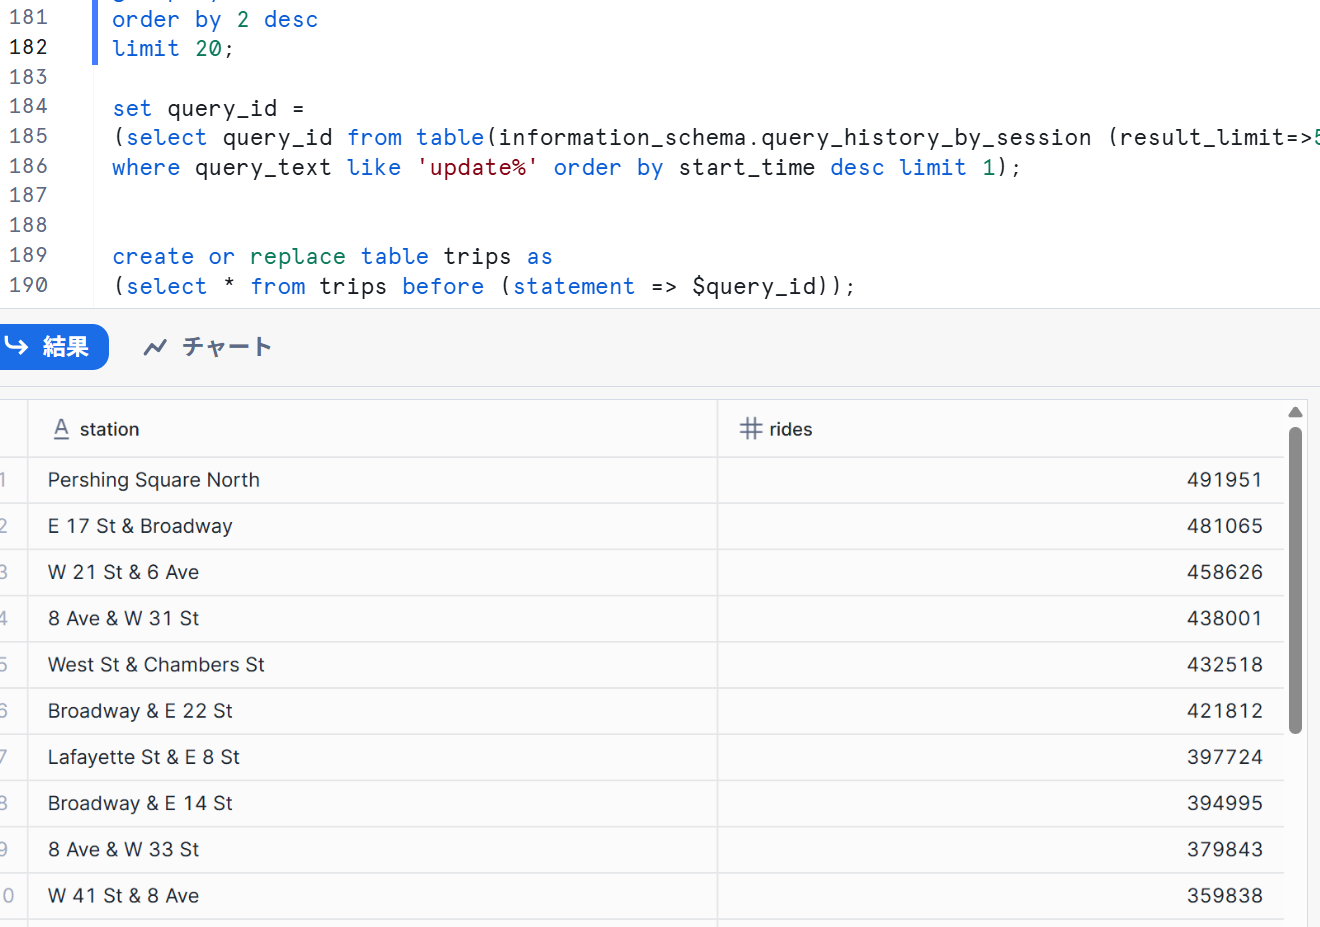Select the W 41 St & 8 Ave cell
Image resolution: width=1320 pixels, height=927 pixels.
pos(372,896)
